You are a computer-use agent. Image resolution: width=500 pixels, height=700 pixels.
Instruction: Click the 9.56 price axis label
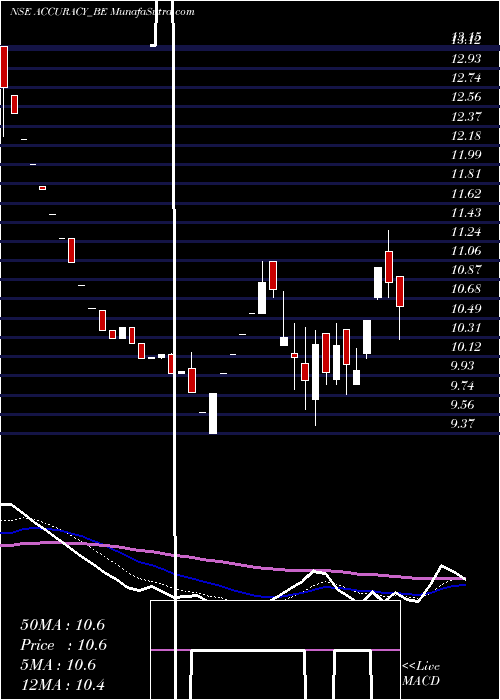coord(462,404)
